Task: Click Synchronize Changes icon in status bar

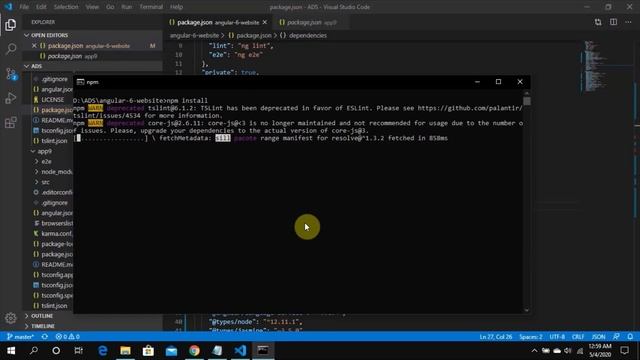Action: tap(45, 337)
